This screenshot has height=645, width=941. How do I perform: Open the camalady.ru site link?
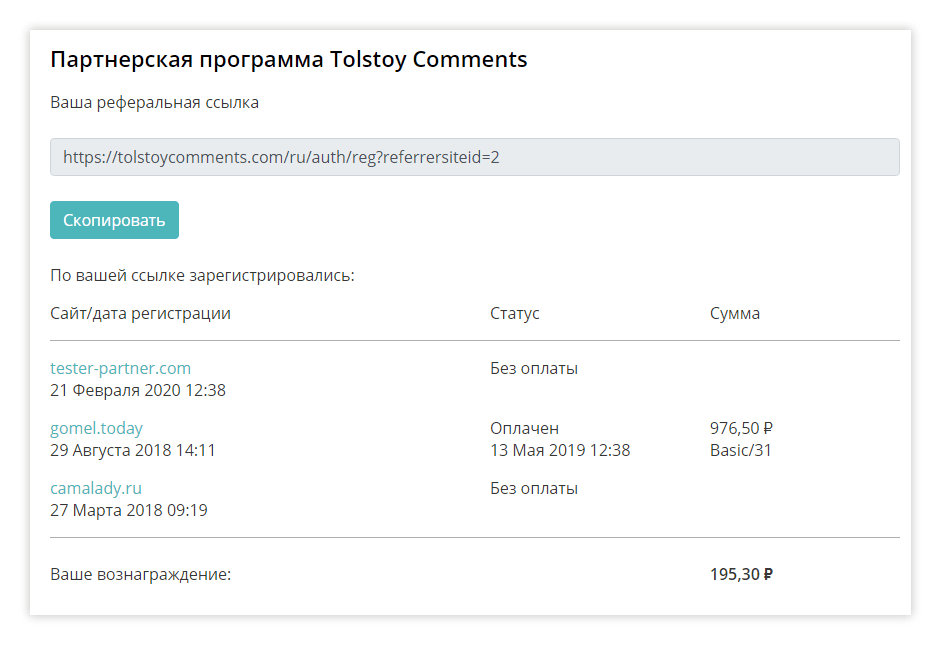[96, 488]
